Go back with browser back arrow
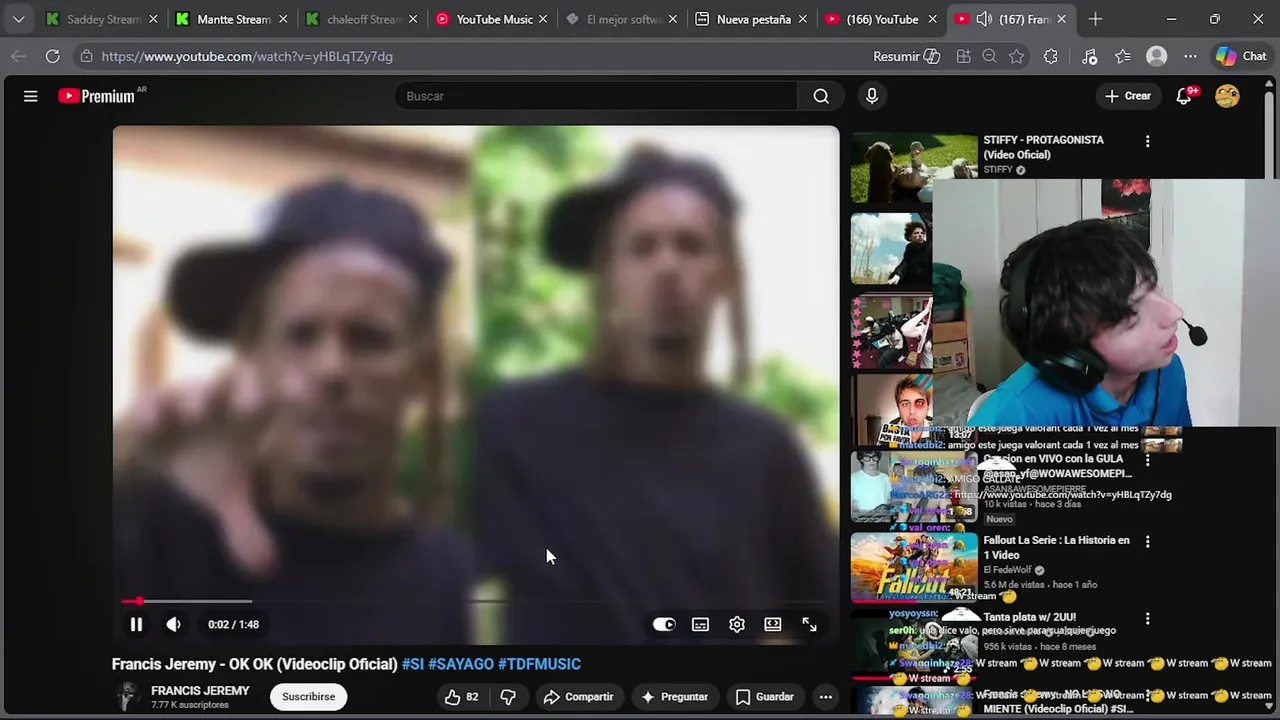The image size is (1280, 720). tap(18, 57)
